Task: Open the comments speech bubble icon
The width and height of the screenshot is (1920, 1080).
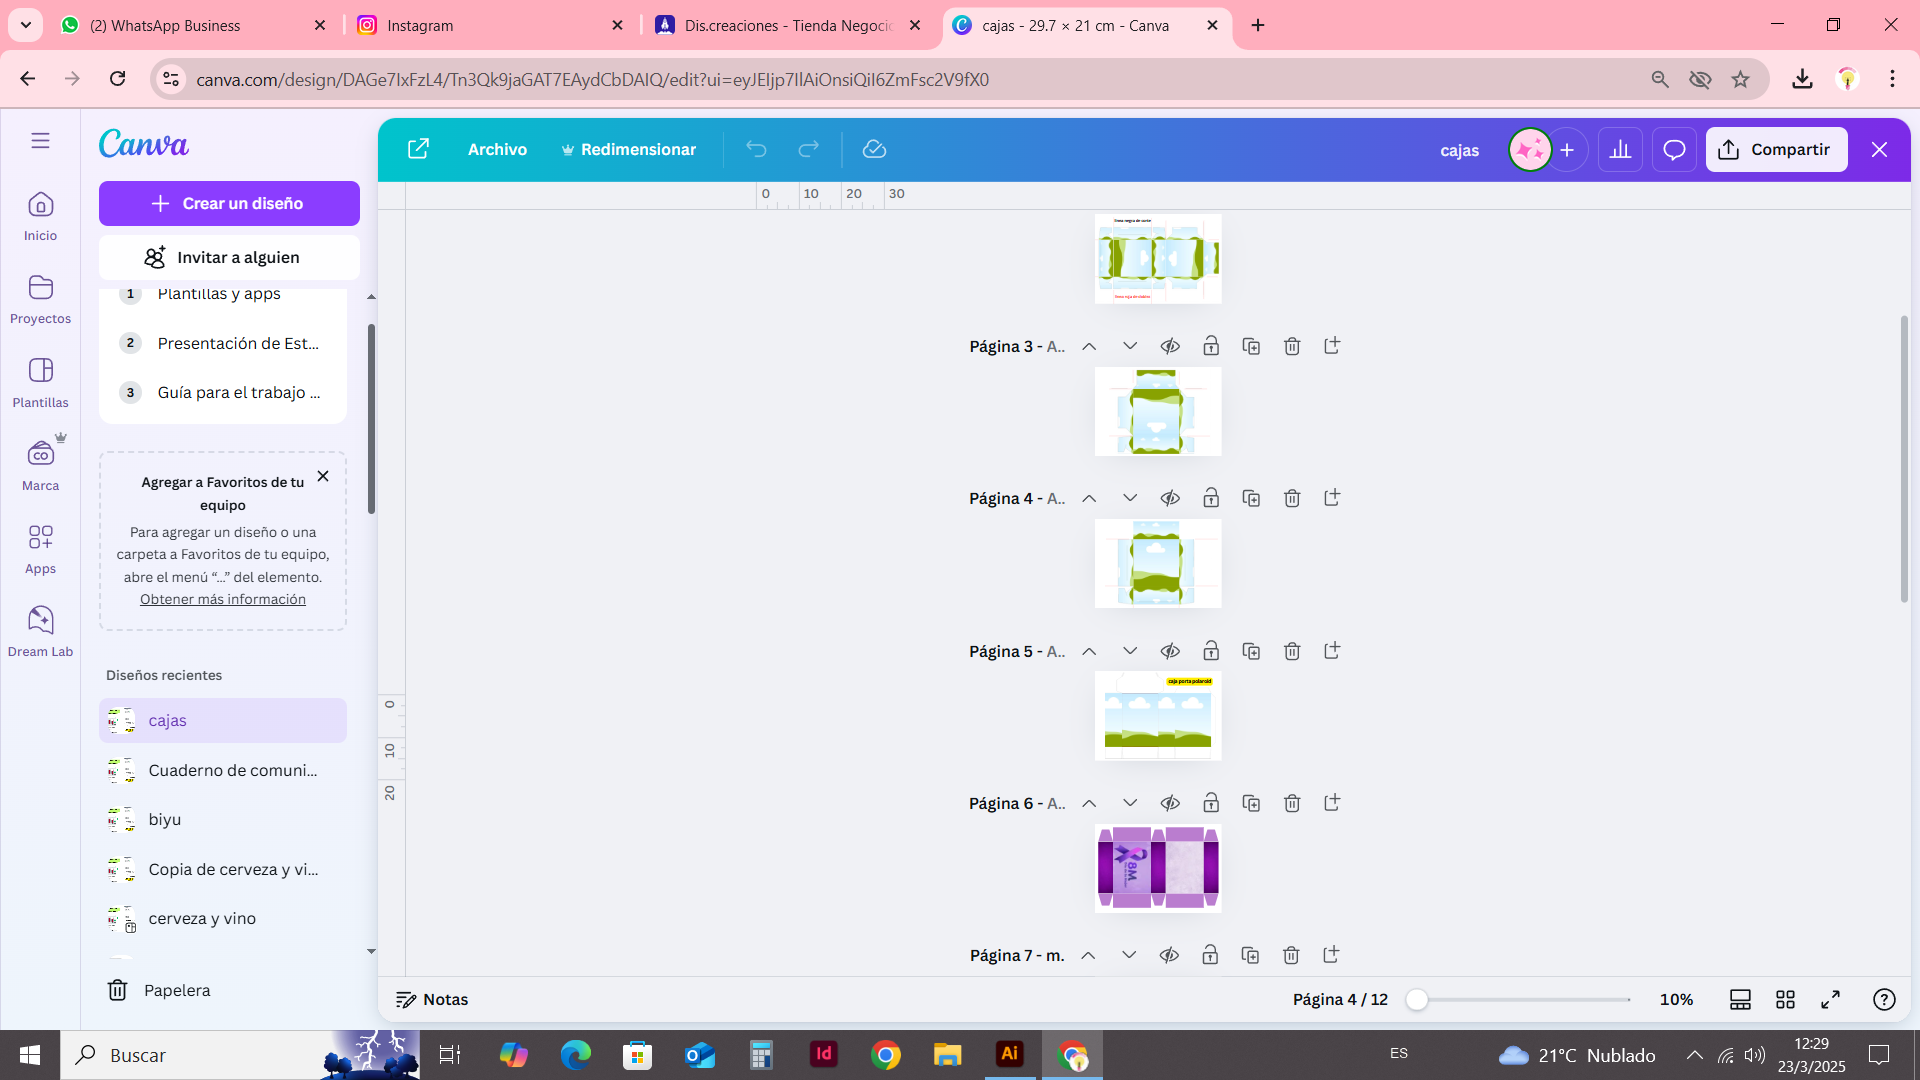Action: tap(1674, 150)
